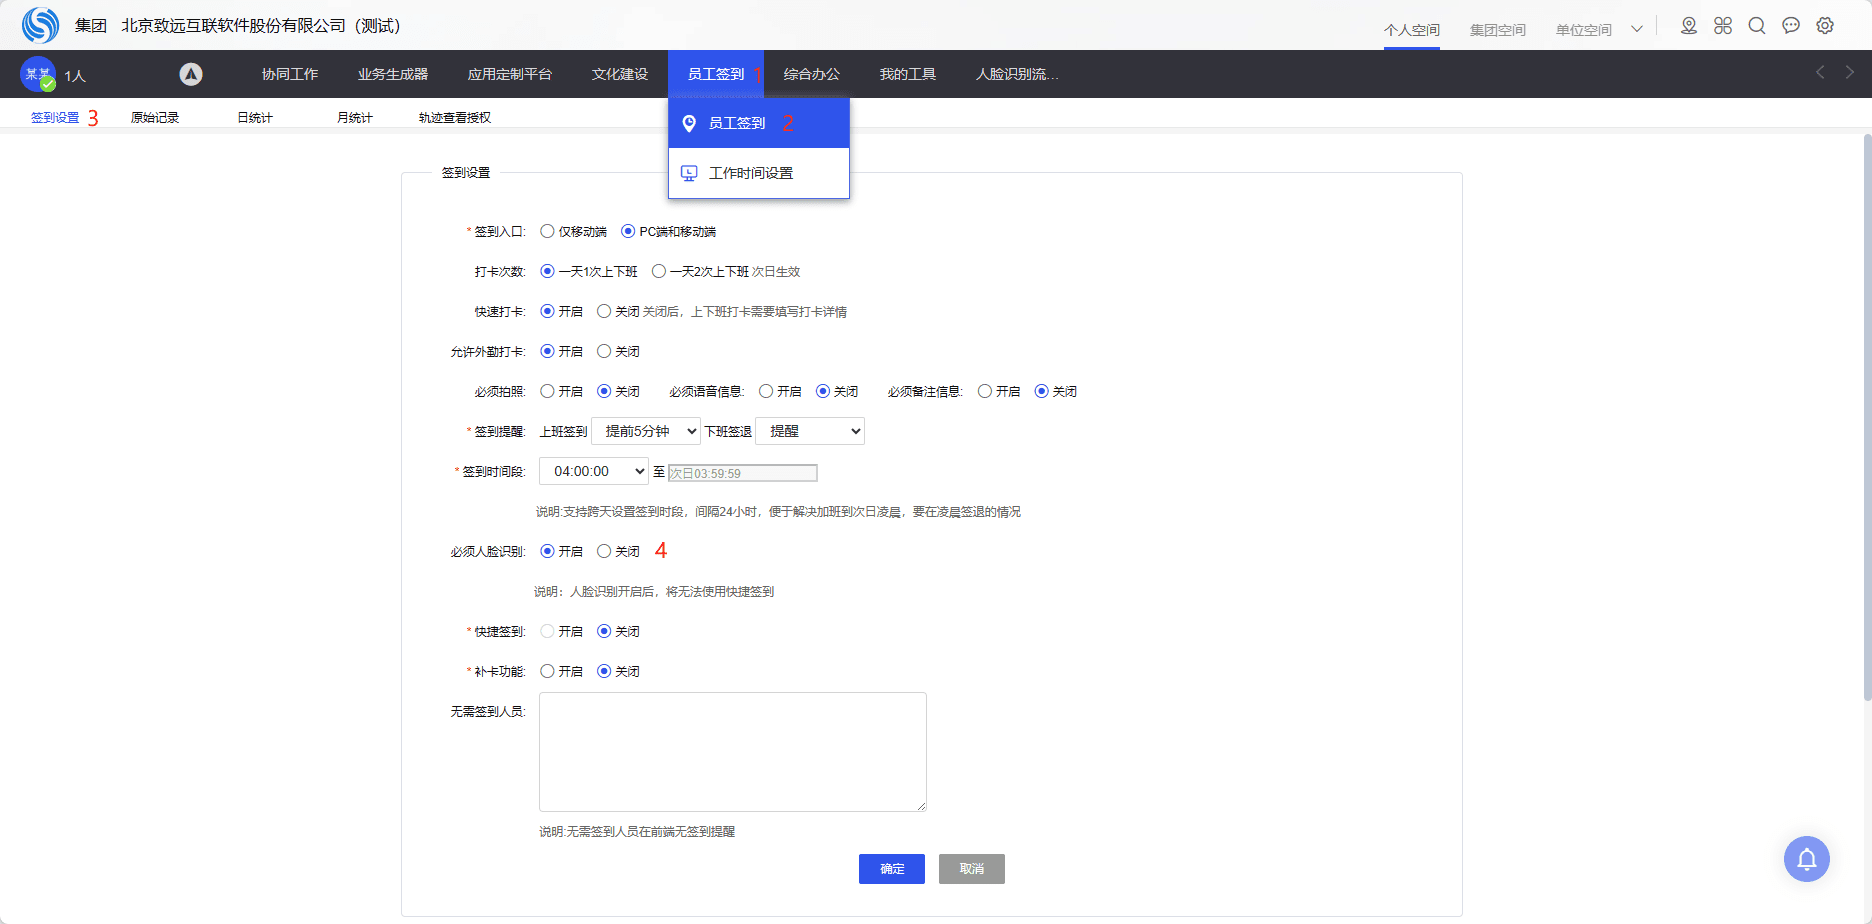This screenshot has height=924, width=1872.
Task: Switch to the 日统计 tab
Action: (x=255, y=117)
